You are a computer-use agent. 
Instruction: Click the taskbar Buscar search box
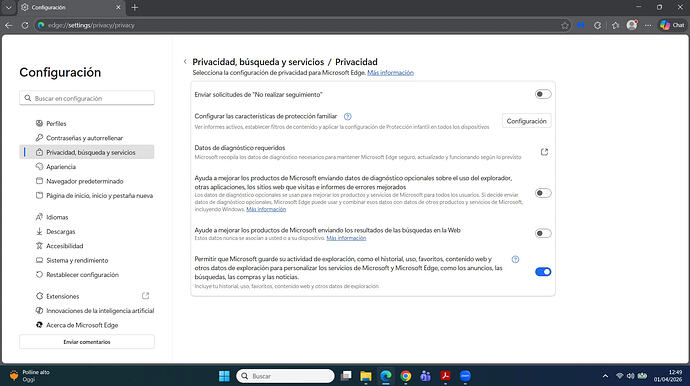click(286, 376)
